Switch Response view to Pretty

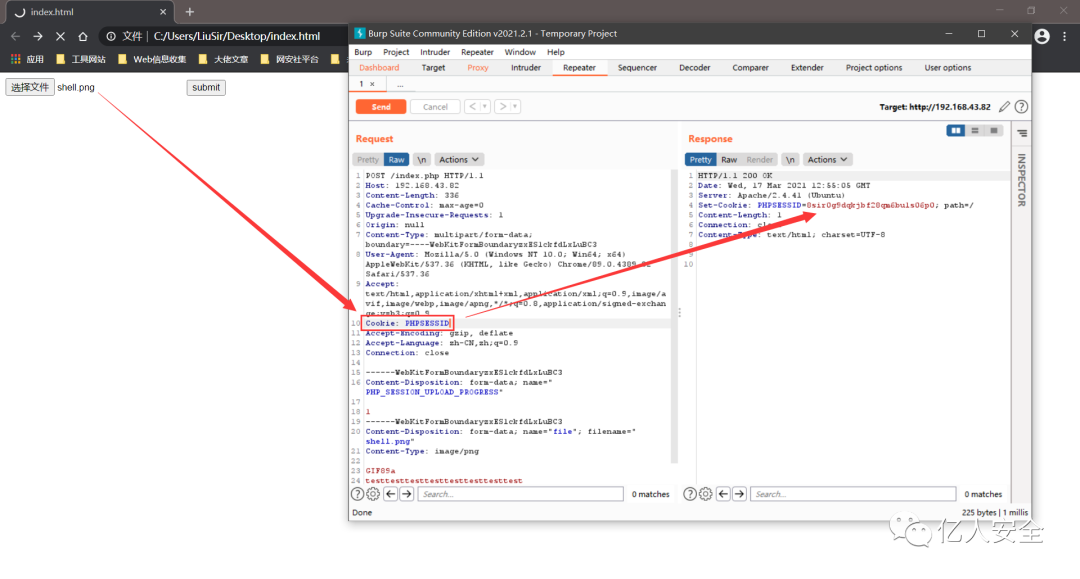point(700,160)
